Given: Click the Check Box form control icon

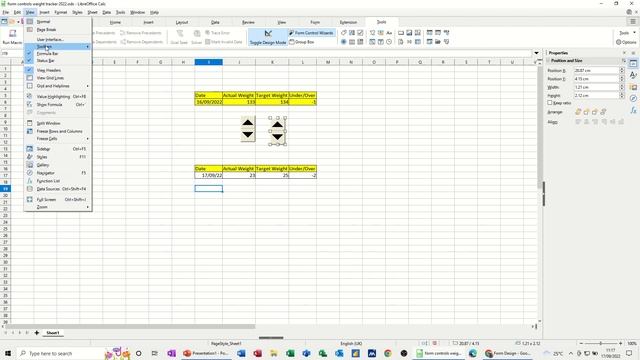Looking at the screenshot, I should 360,33.
